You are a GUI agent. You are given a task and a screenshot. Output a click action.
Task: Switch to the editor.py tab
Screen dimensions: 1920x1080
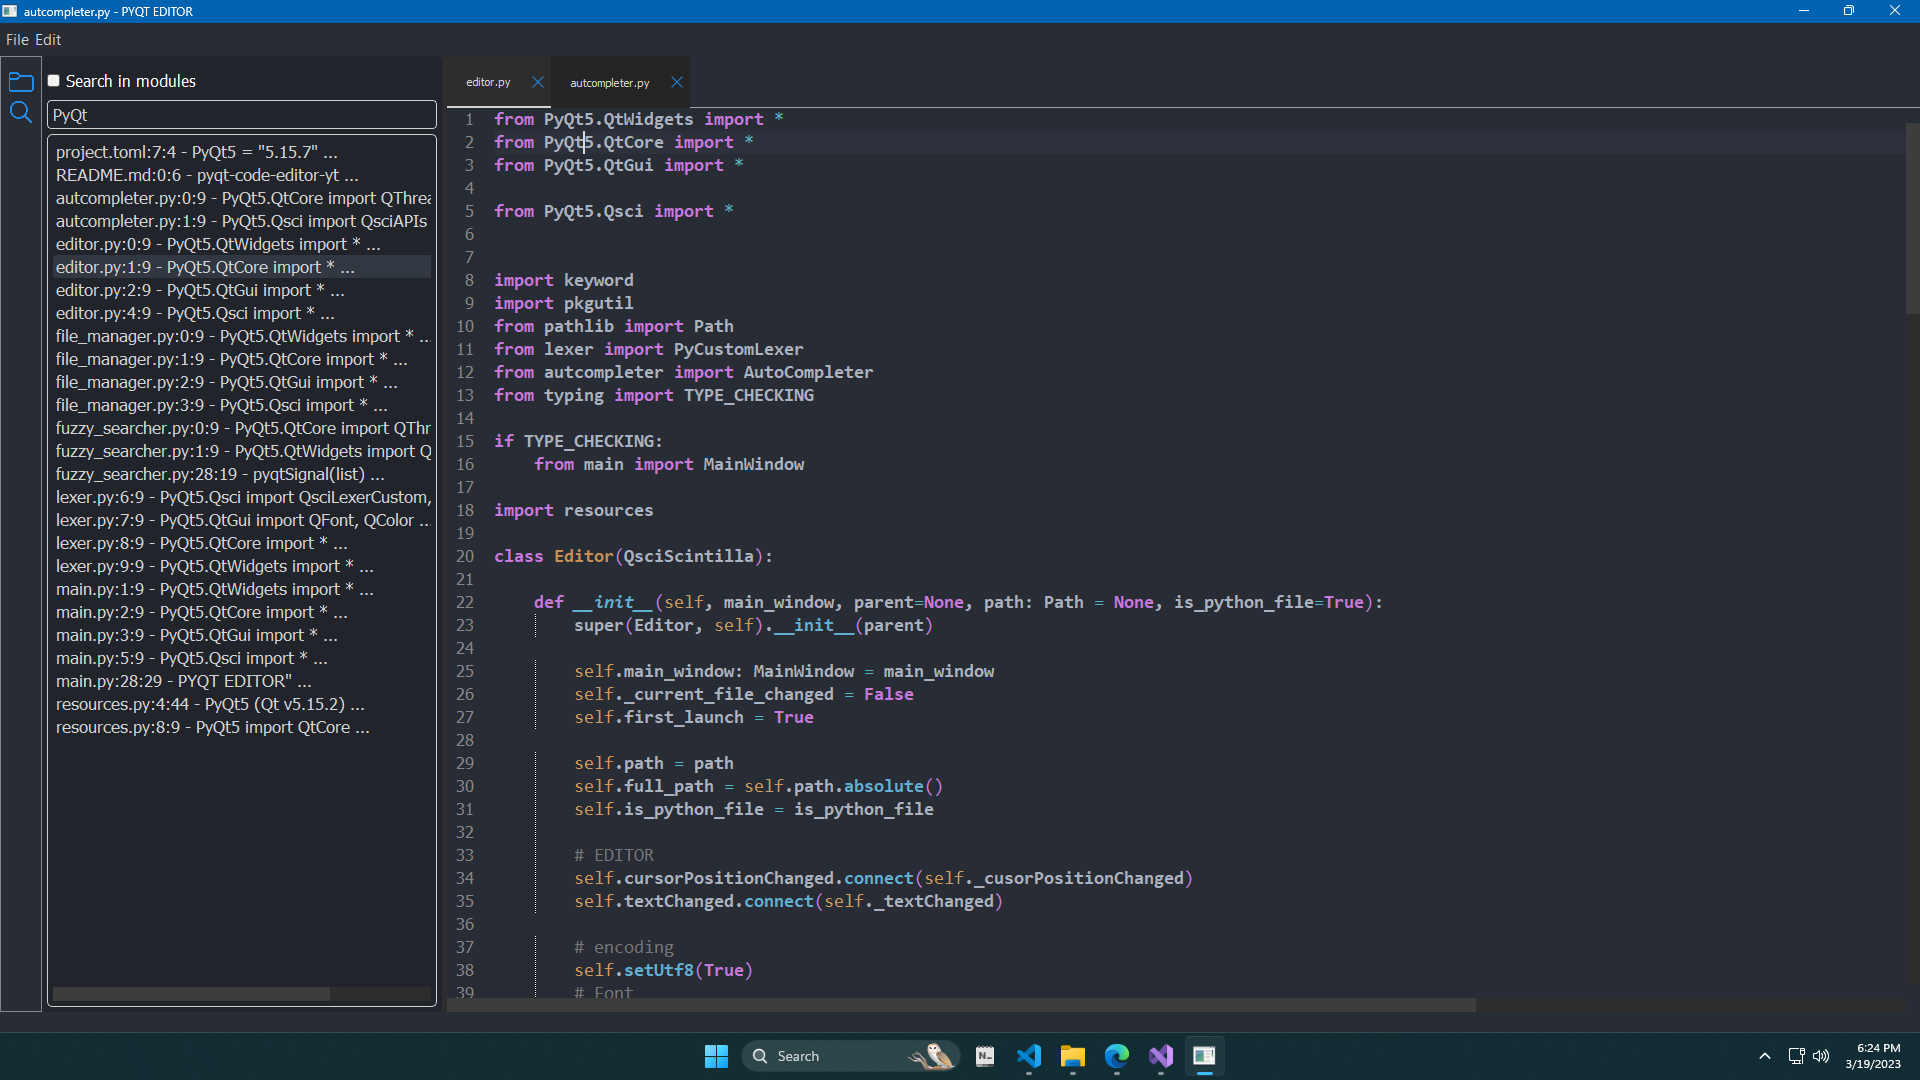coord(488,82)
